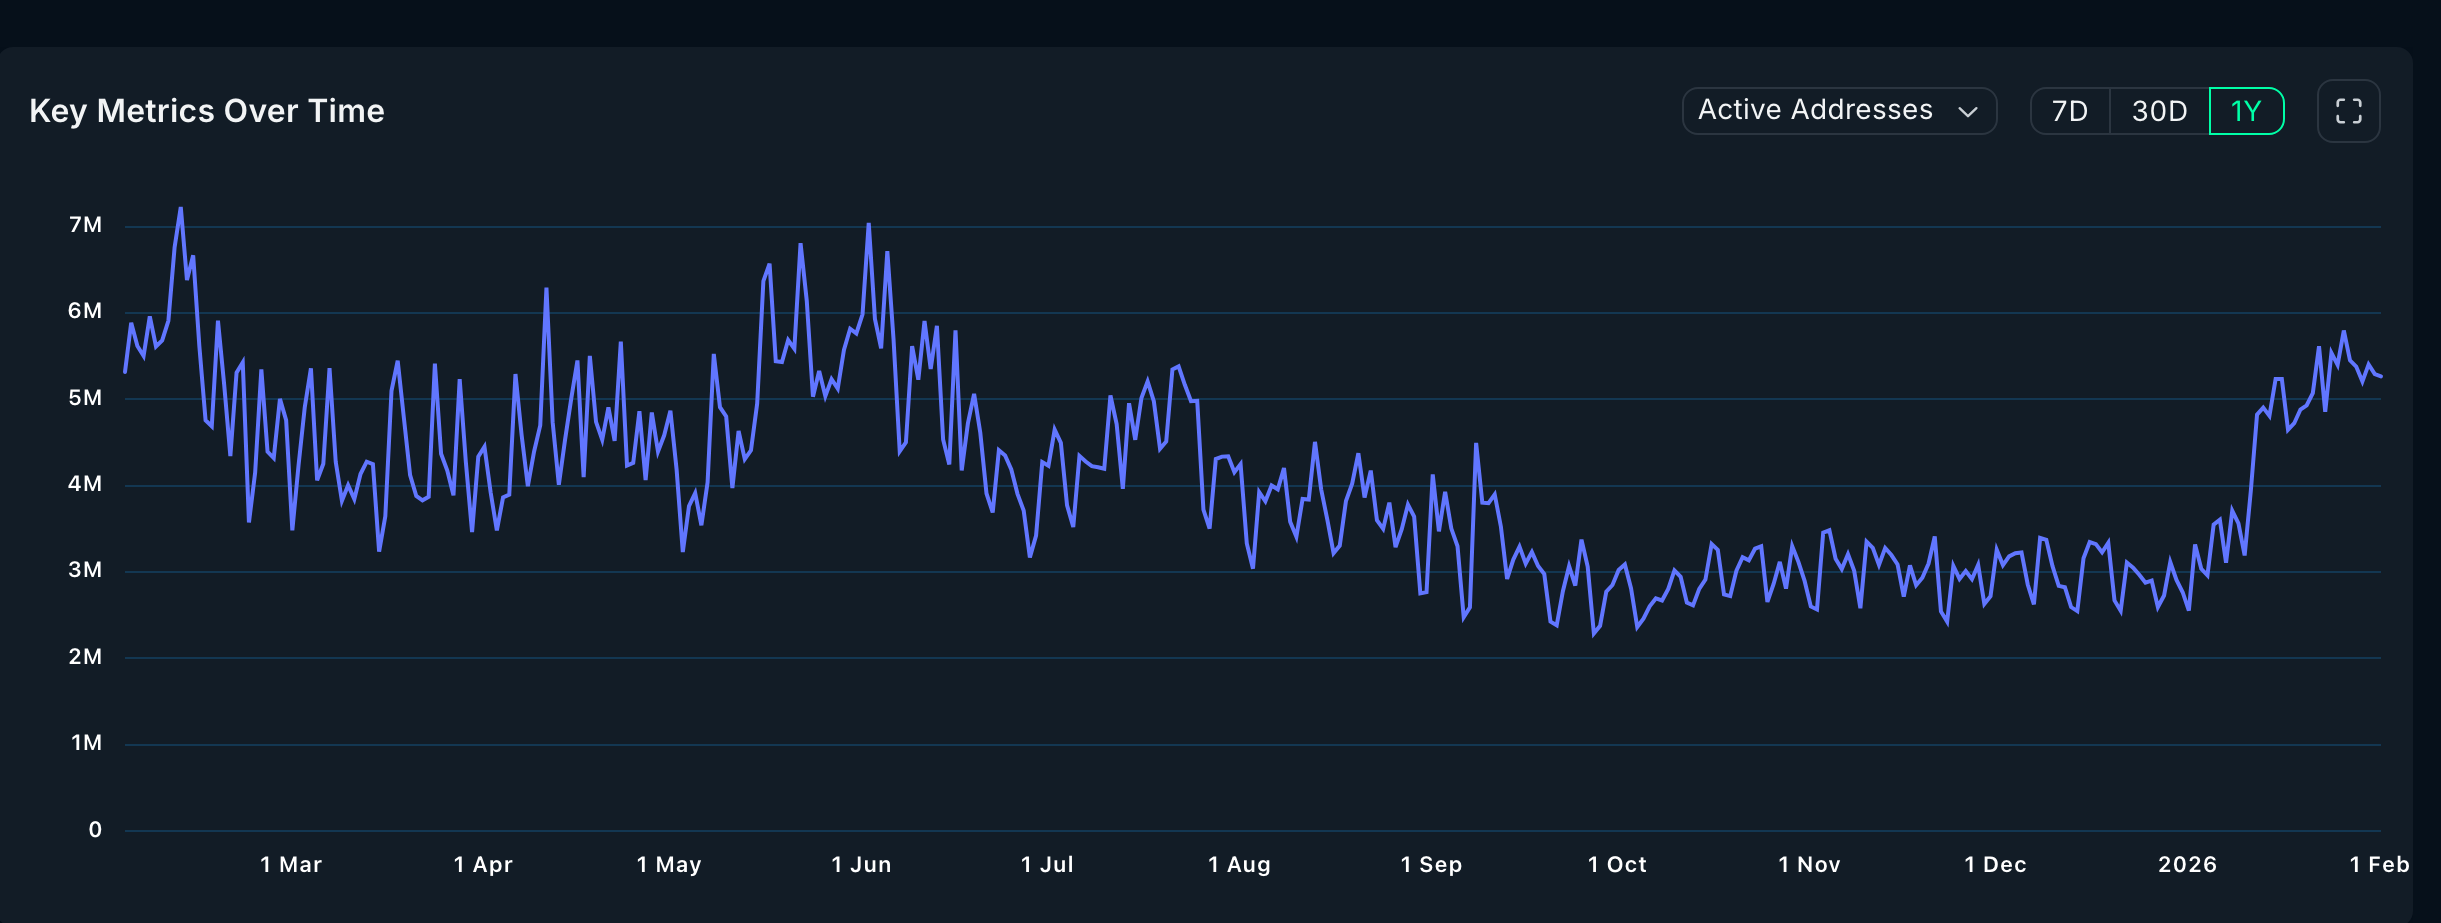
Task: Click the 1 Apr x-axis label
Action: point(483,864)
